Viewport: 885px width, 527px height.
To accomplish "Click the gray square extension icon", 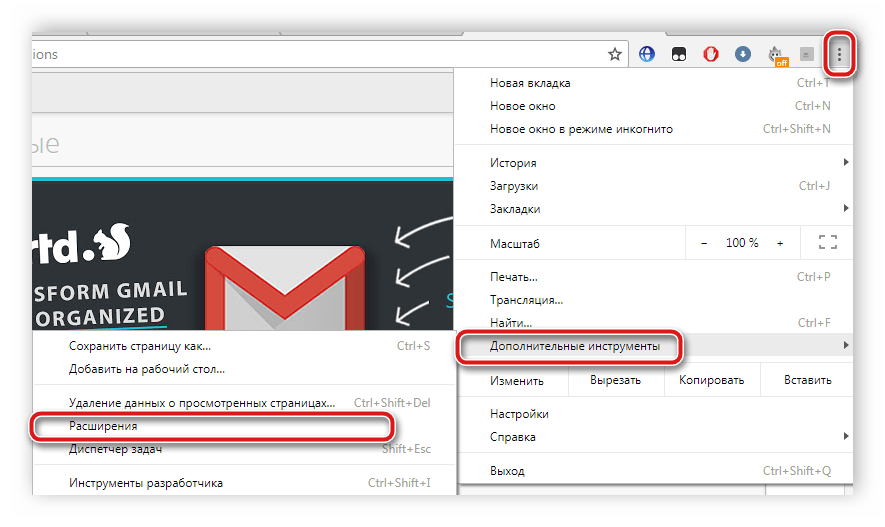I will [x=807, y=55].
